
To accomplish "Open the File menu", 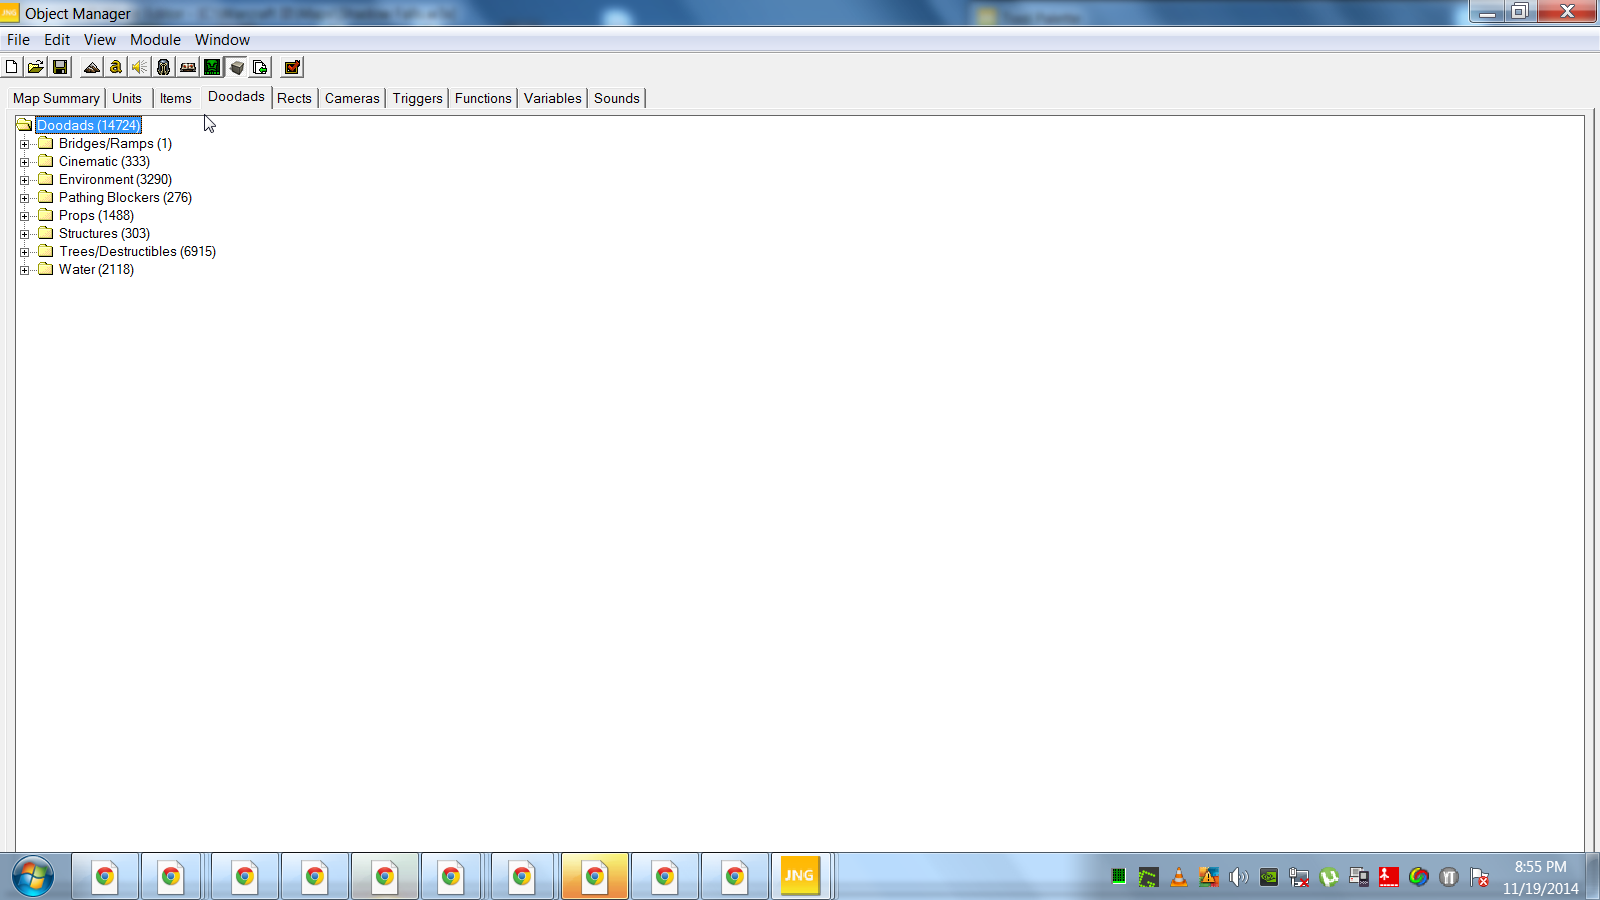I will (x=18, y=40).
